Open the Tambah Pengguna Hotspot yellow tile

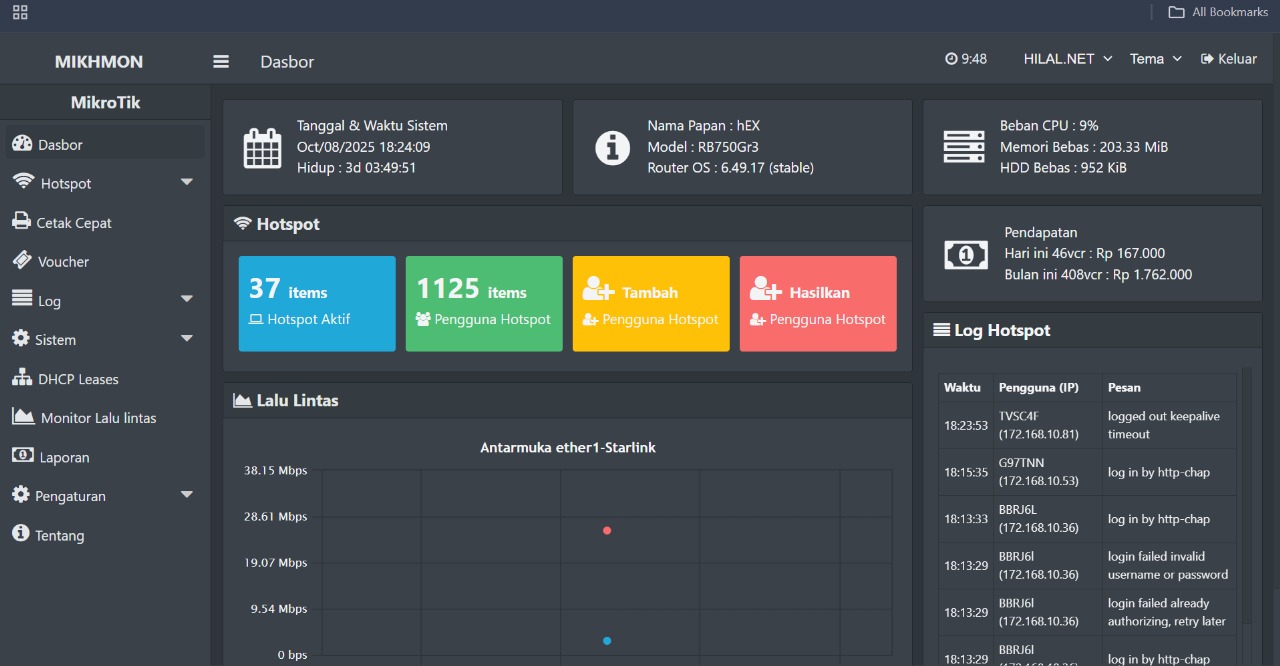[x=651, y=303]
